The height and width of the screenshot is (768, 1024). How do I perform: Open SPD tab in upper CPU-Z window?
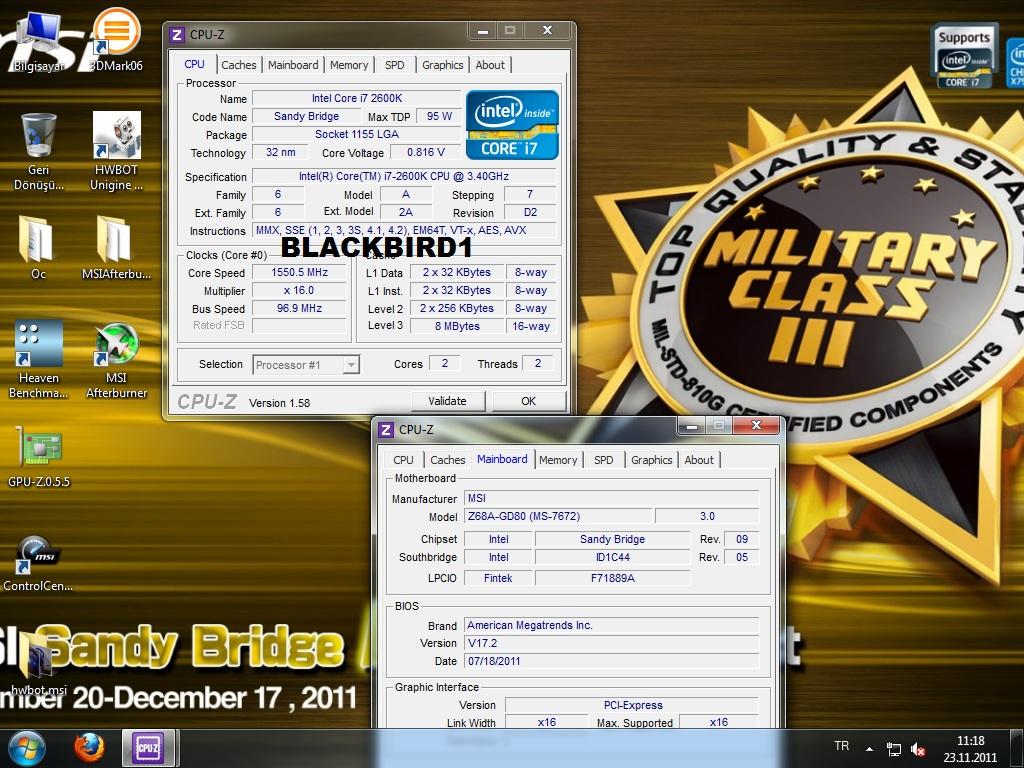(x=394, y=65)
